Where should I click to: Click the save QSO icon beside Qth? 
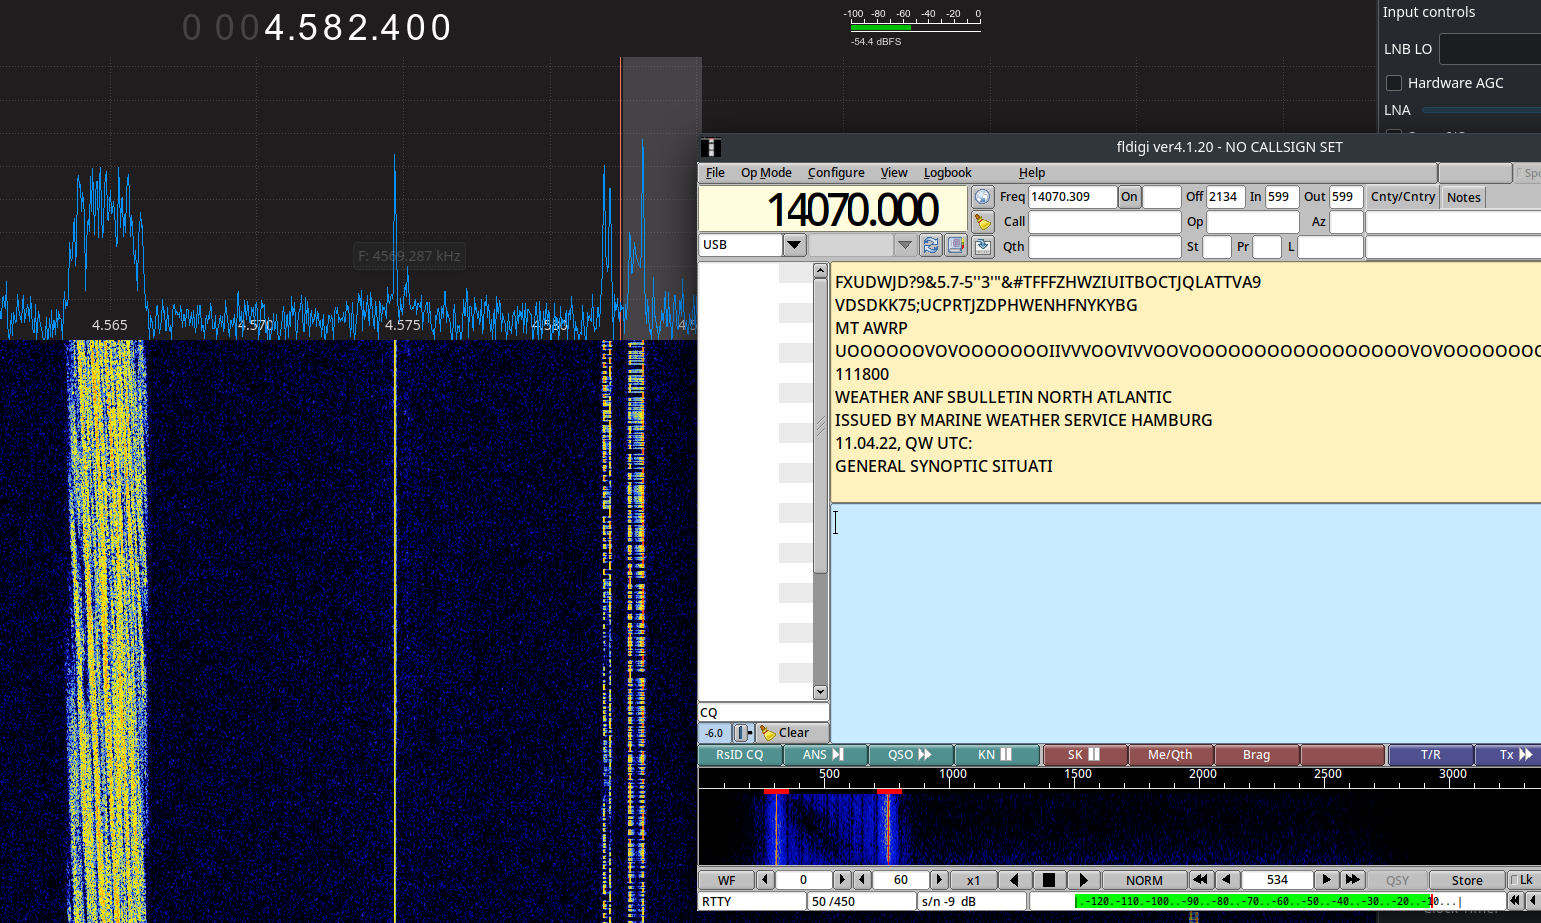point(982,246)
